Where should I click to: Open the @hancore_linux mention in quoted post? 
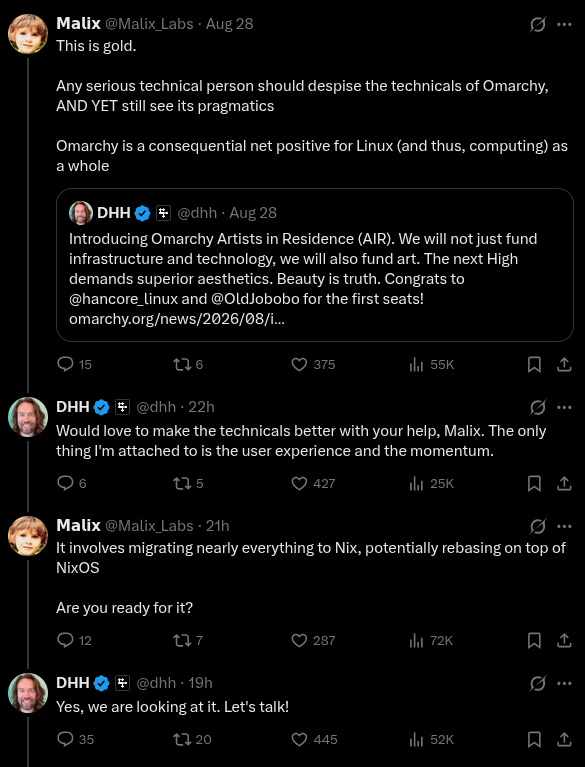point(123,298)
